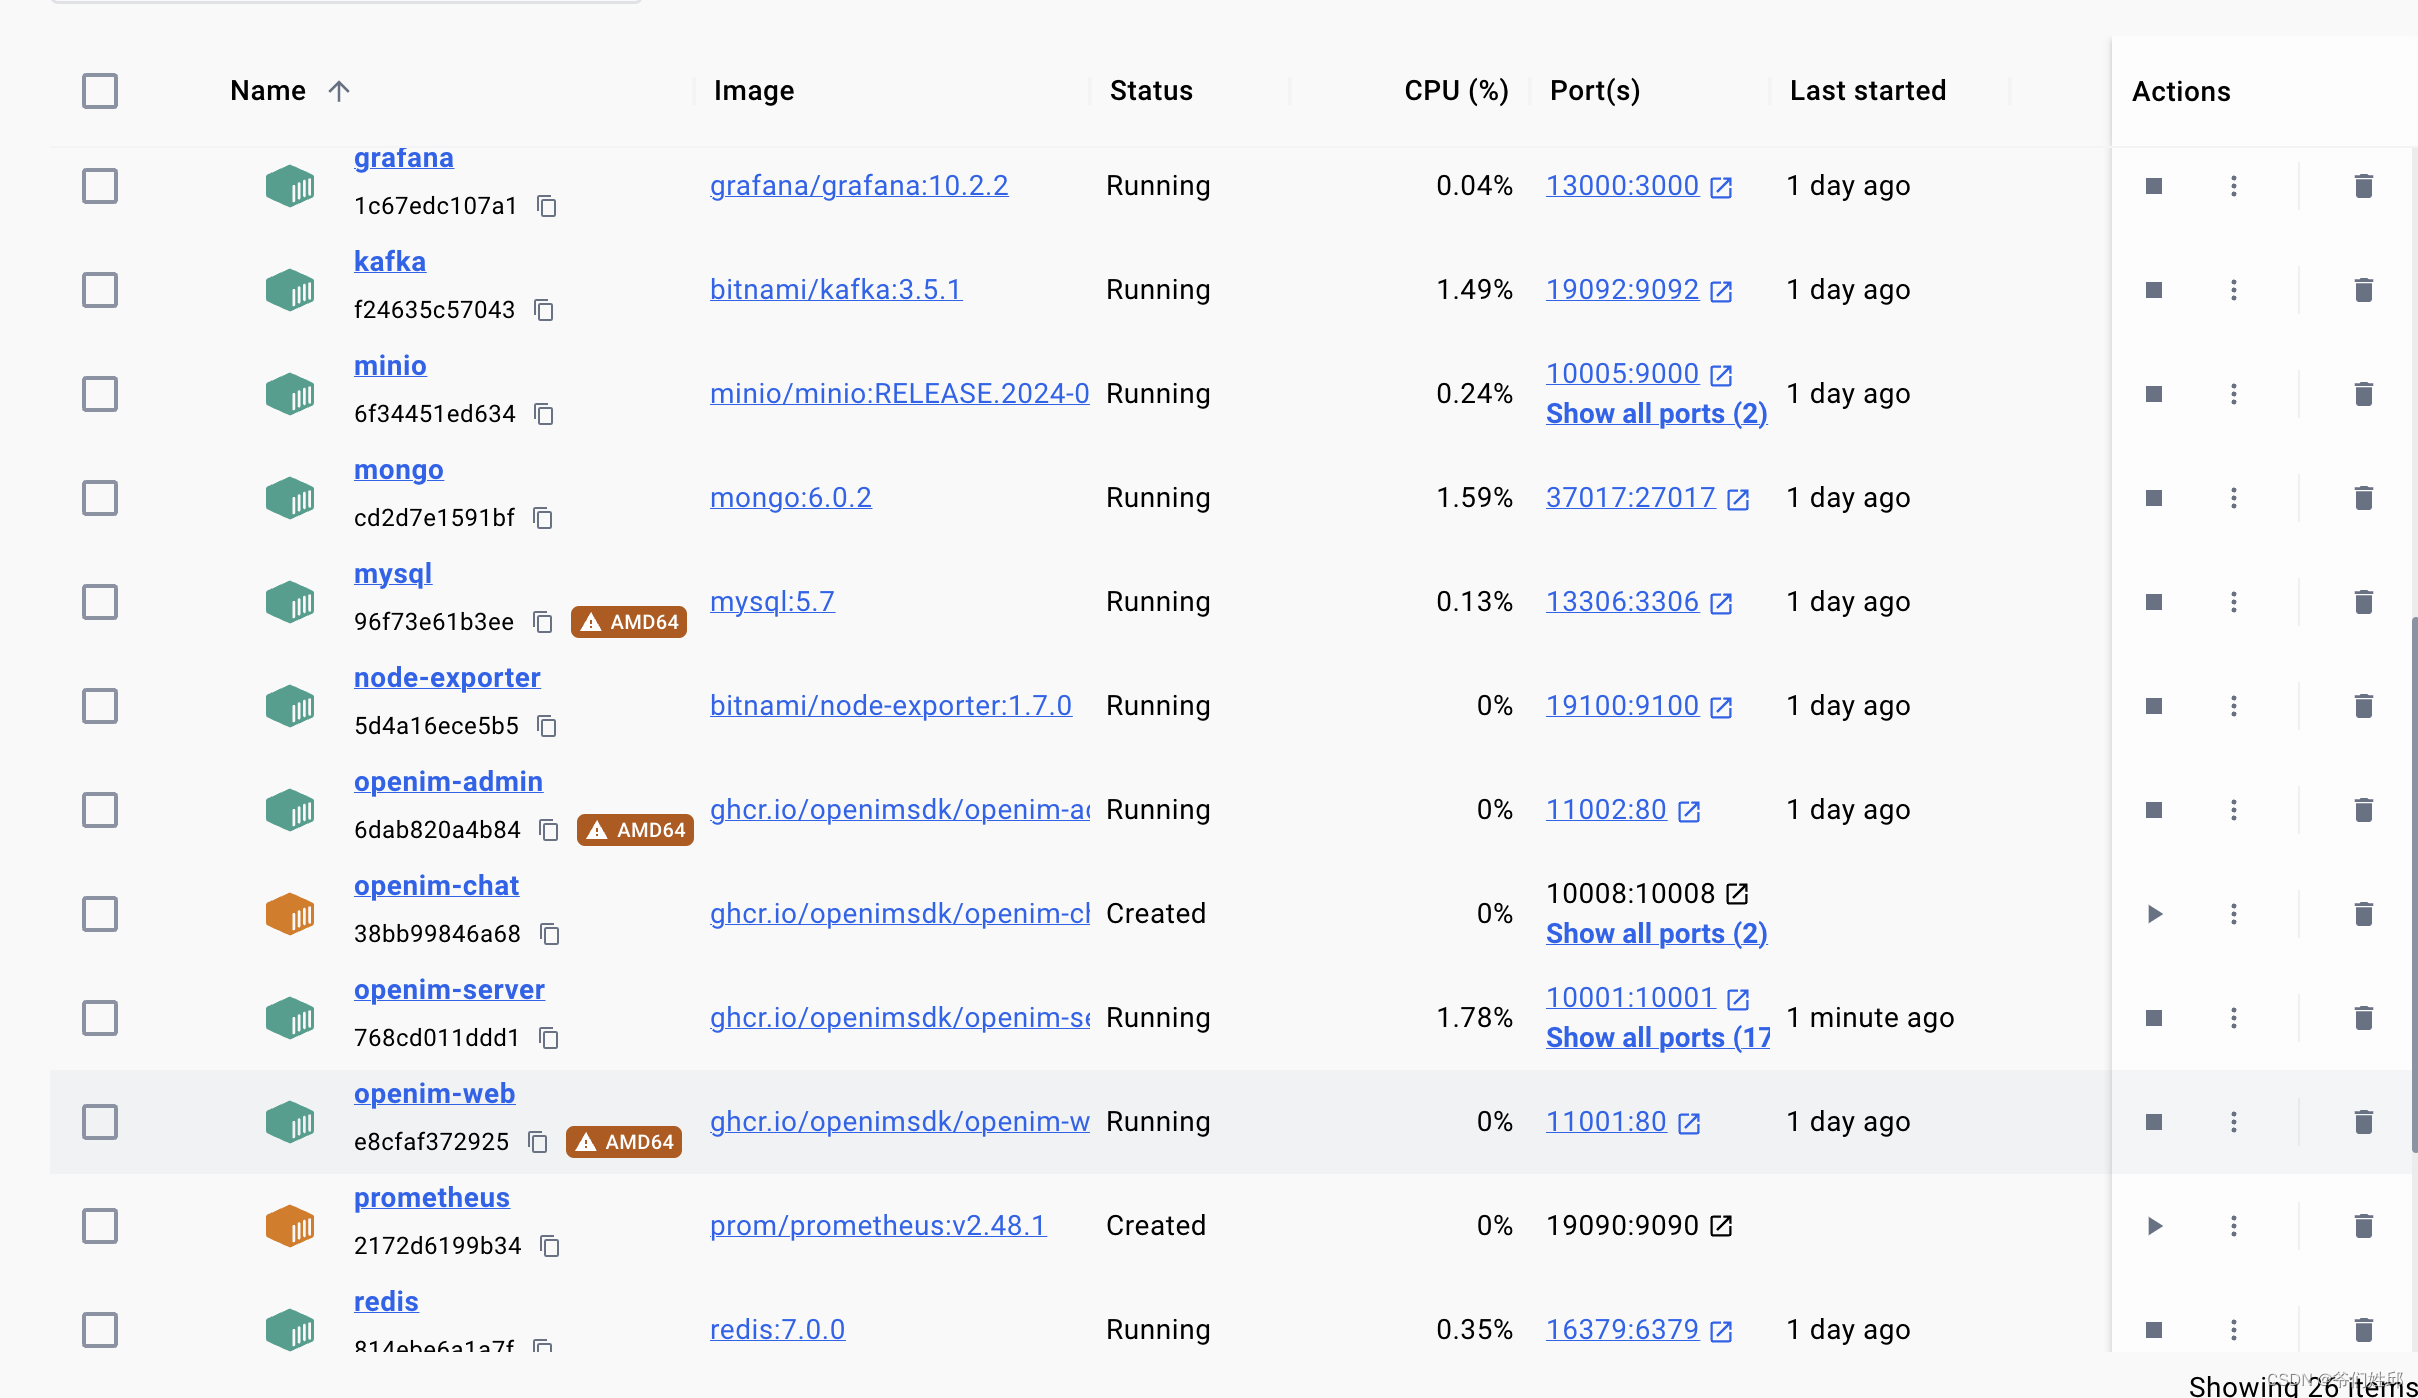Stop the grafana container
The width and height of the screenshot is (2418, 1398).
[2154, 186]
